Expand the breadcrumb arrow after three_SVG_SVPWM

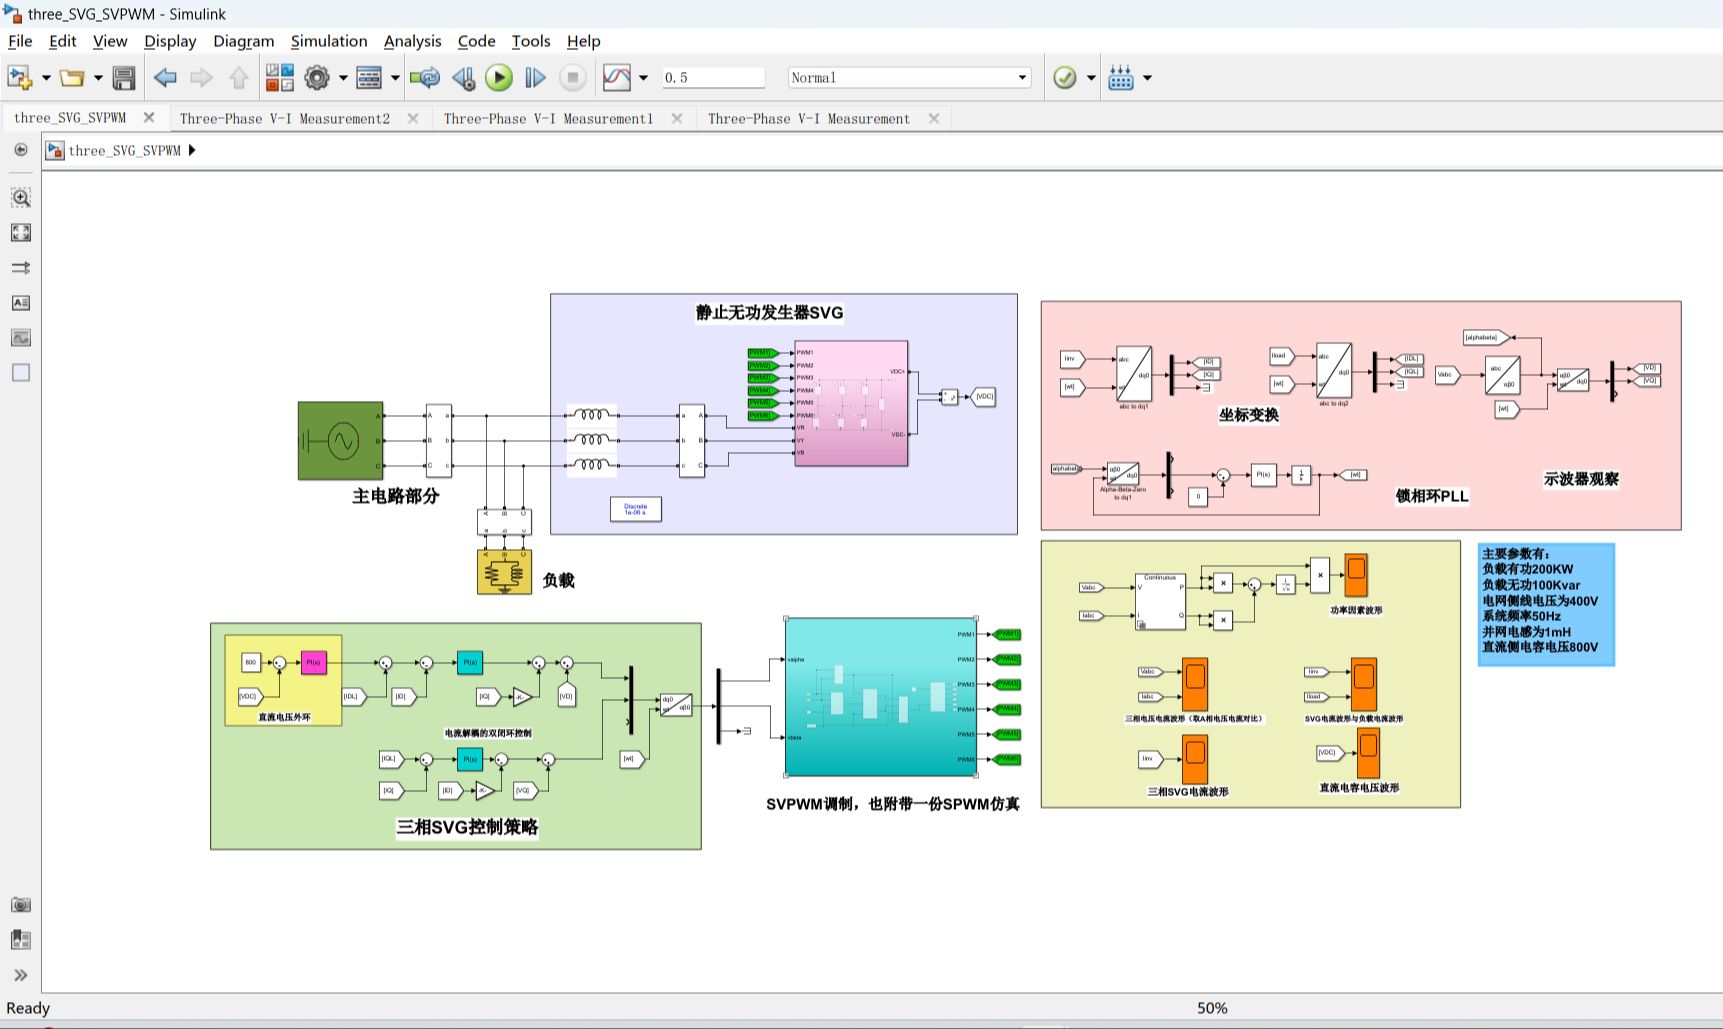click(x=192, y=150)
